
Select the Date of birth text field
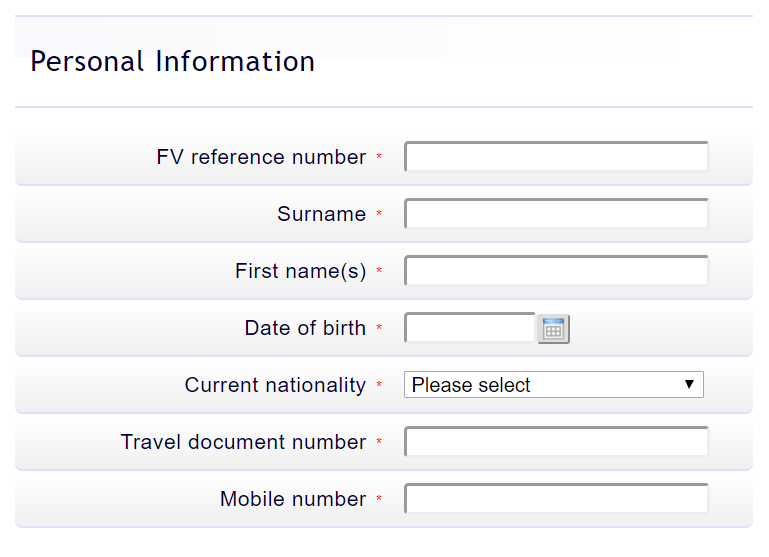pyautogui.click(x=470, y=328)
